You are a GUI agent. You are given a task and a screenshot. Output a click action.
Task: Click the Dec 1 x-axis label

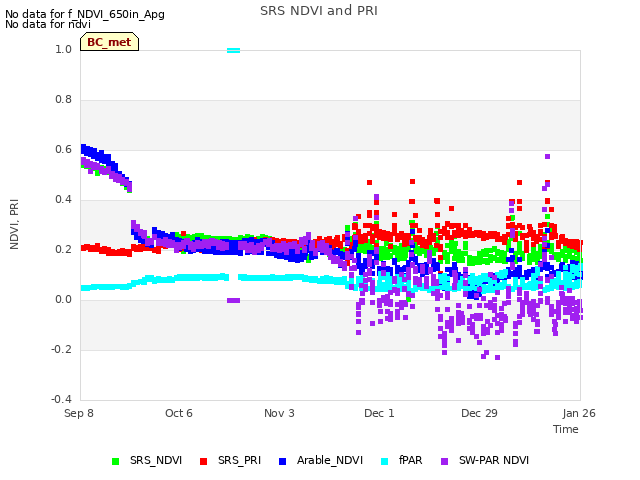point(379,413)
